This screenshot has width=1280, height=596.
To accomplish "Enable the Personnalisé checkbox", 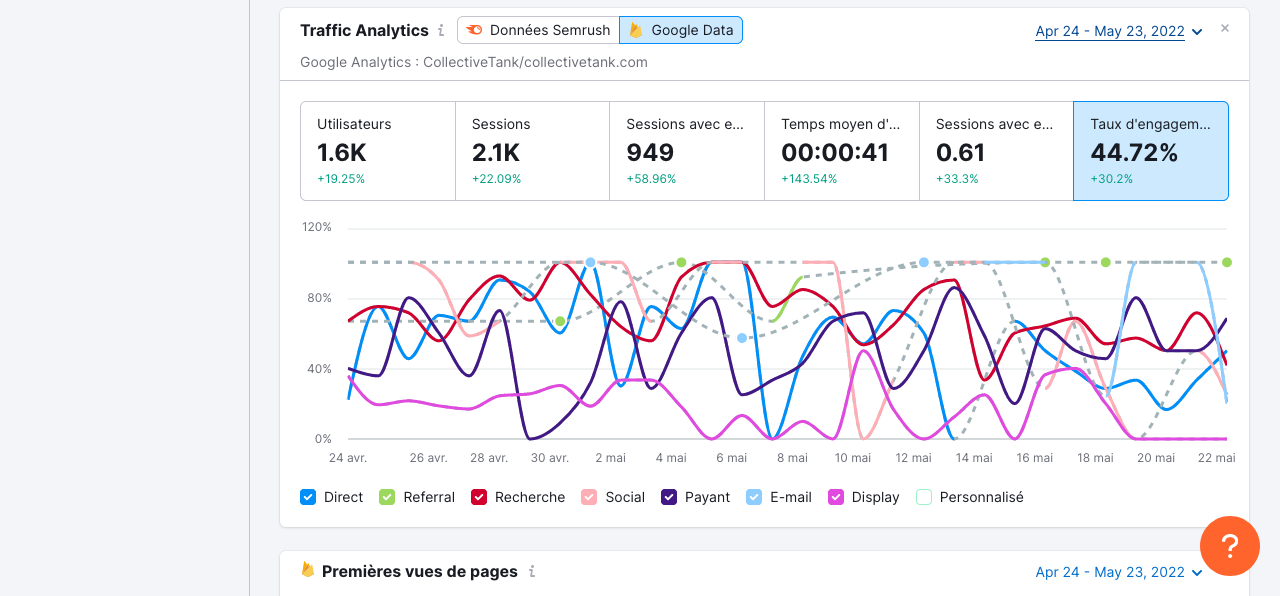I will point(924,497).
